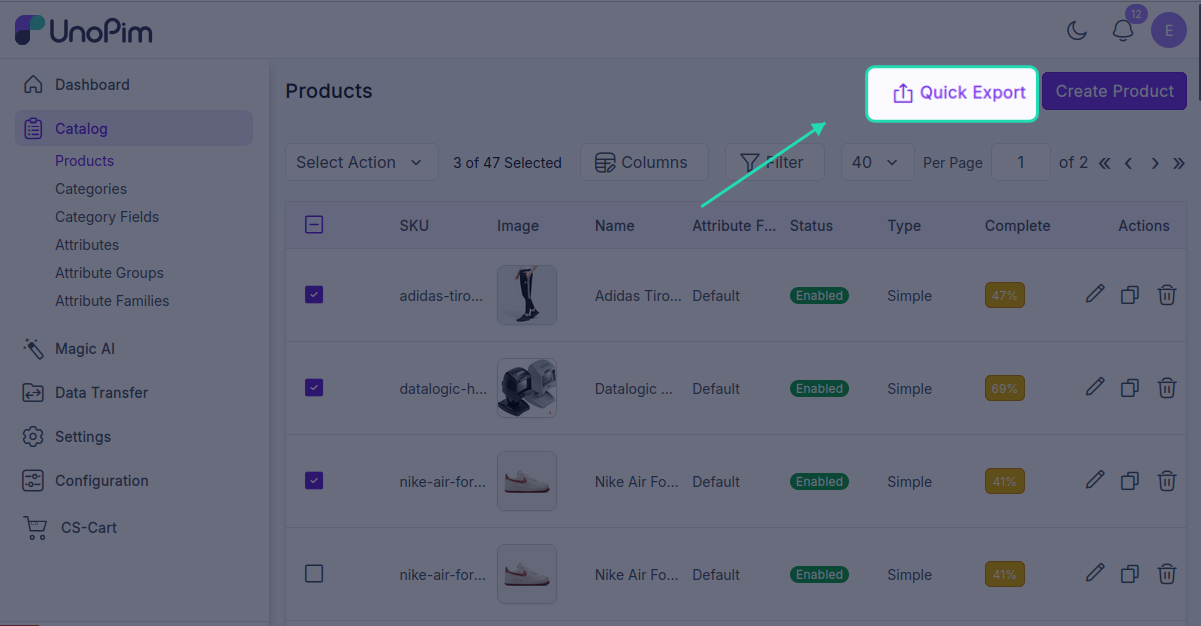Check the fourth row nike-air-for checkbox
1201x626 pixels.
pyautogui.click(x=314, y=573)
